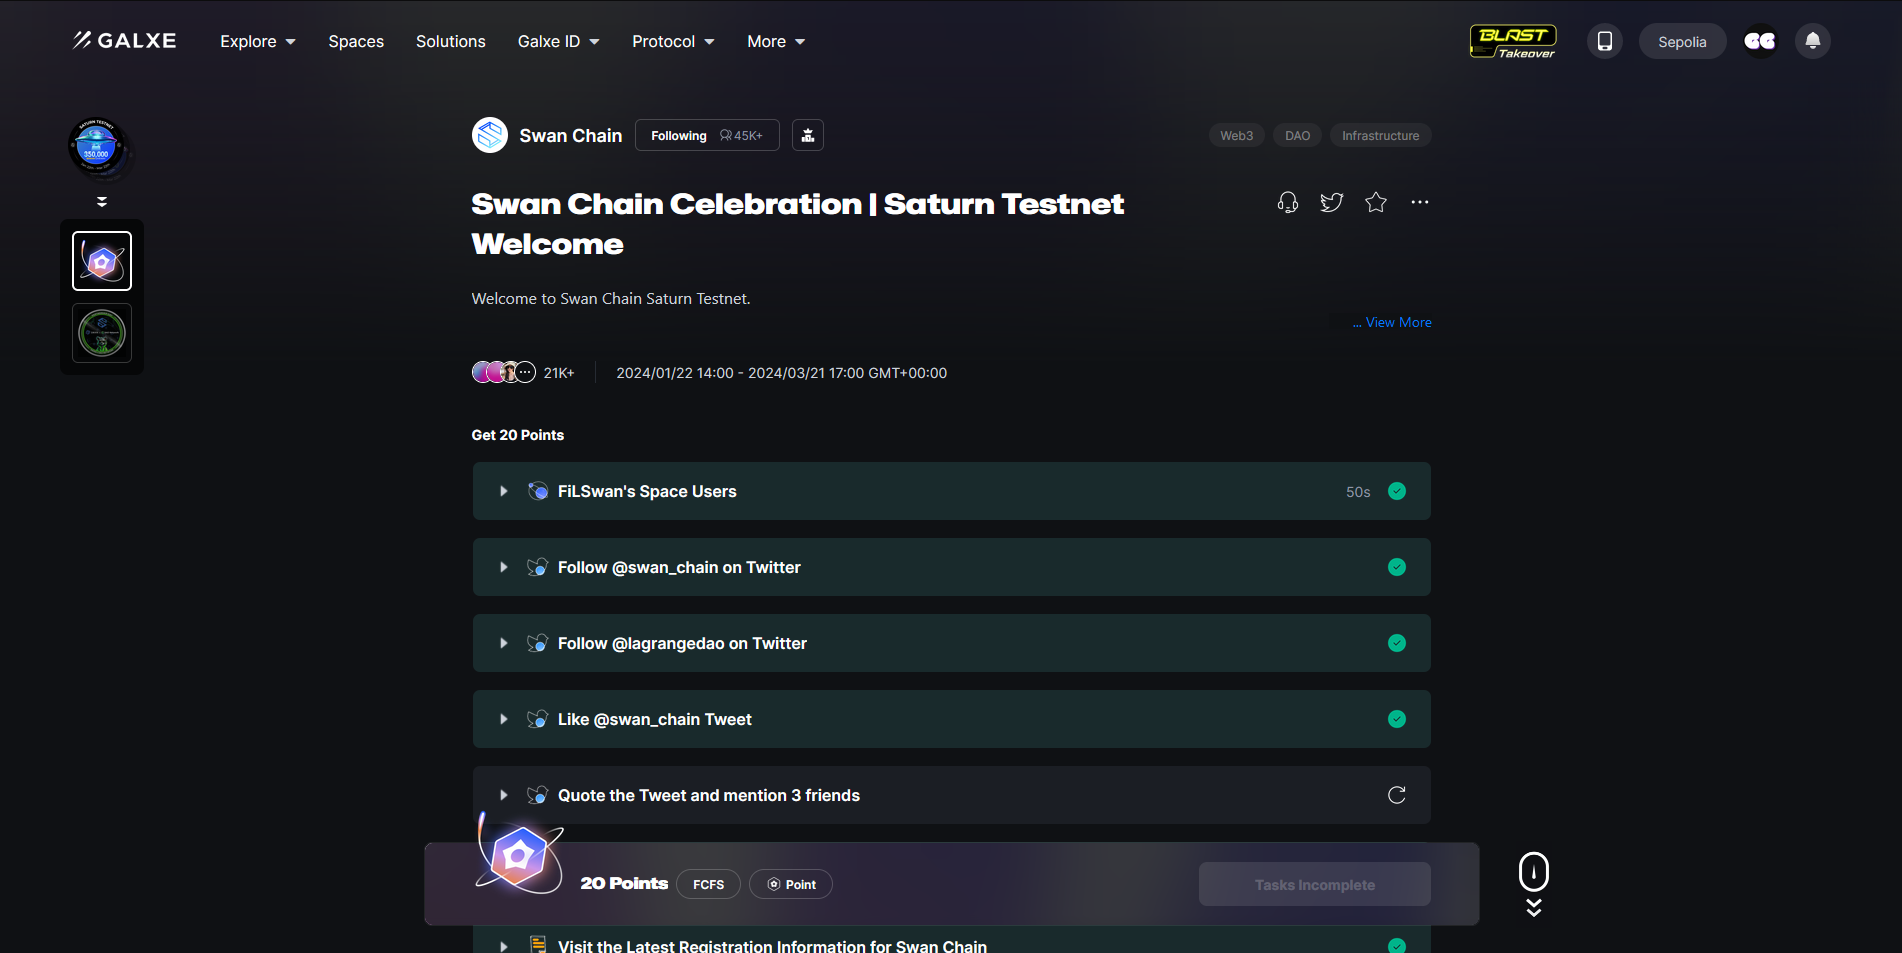Open the notifications bell

click(1812, 41)
